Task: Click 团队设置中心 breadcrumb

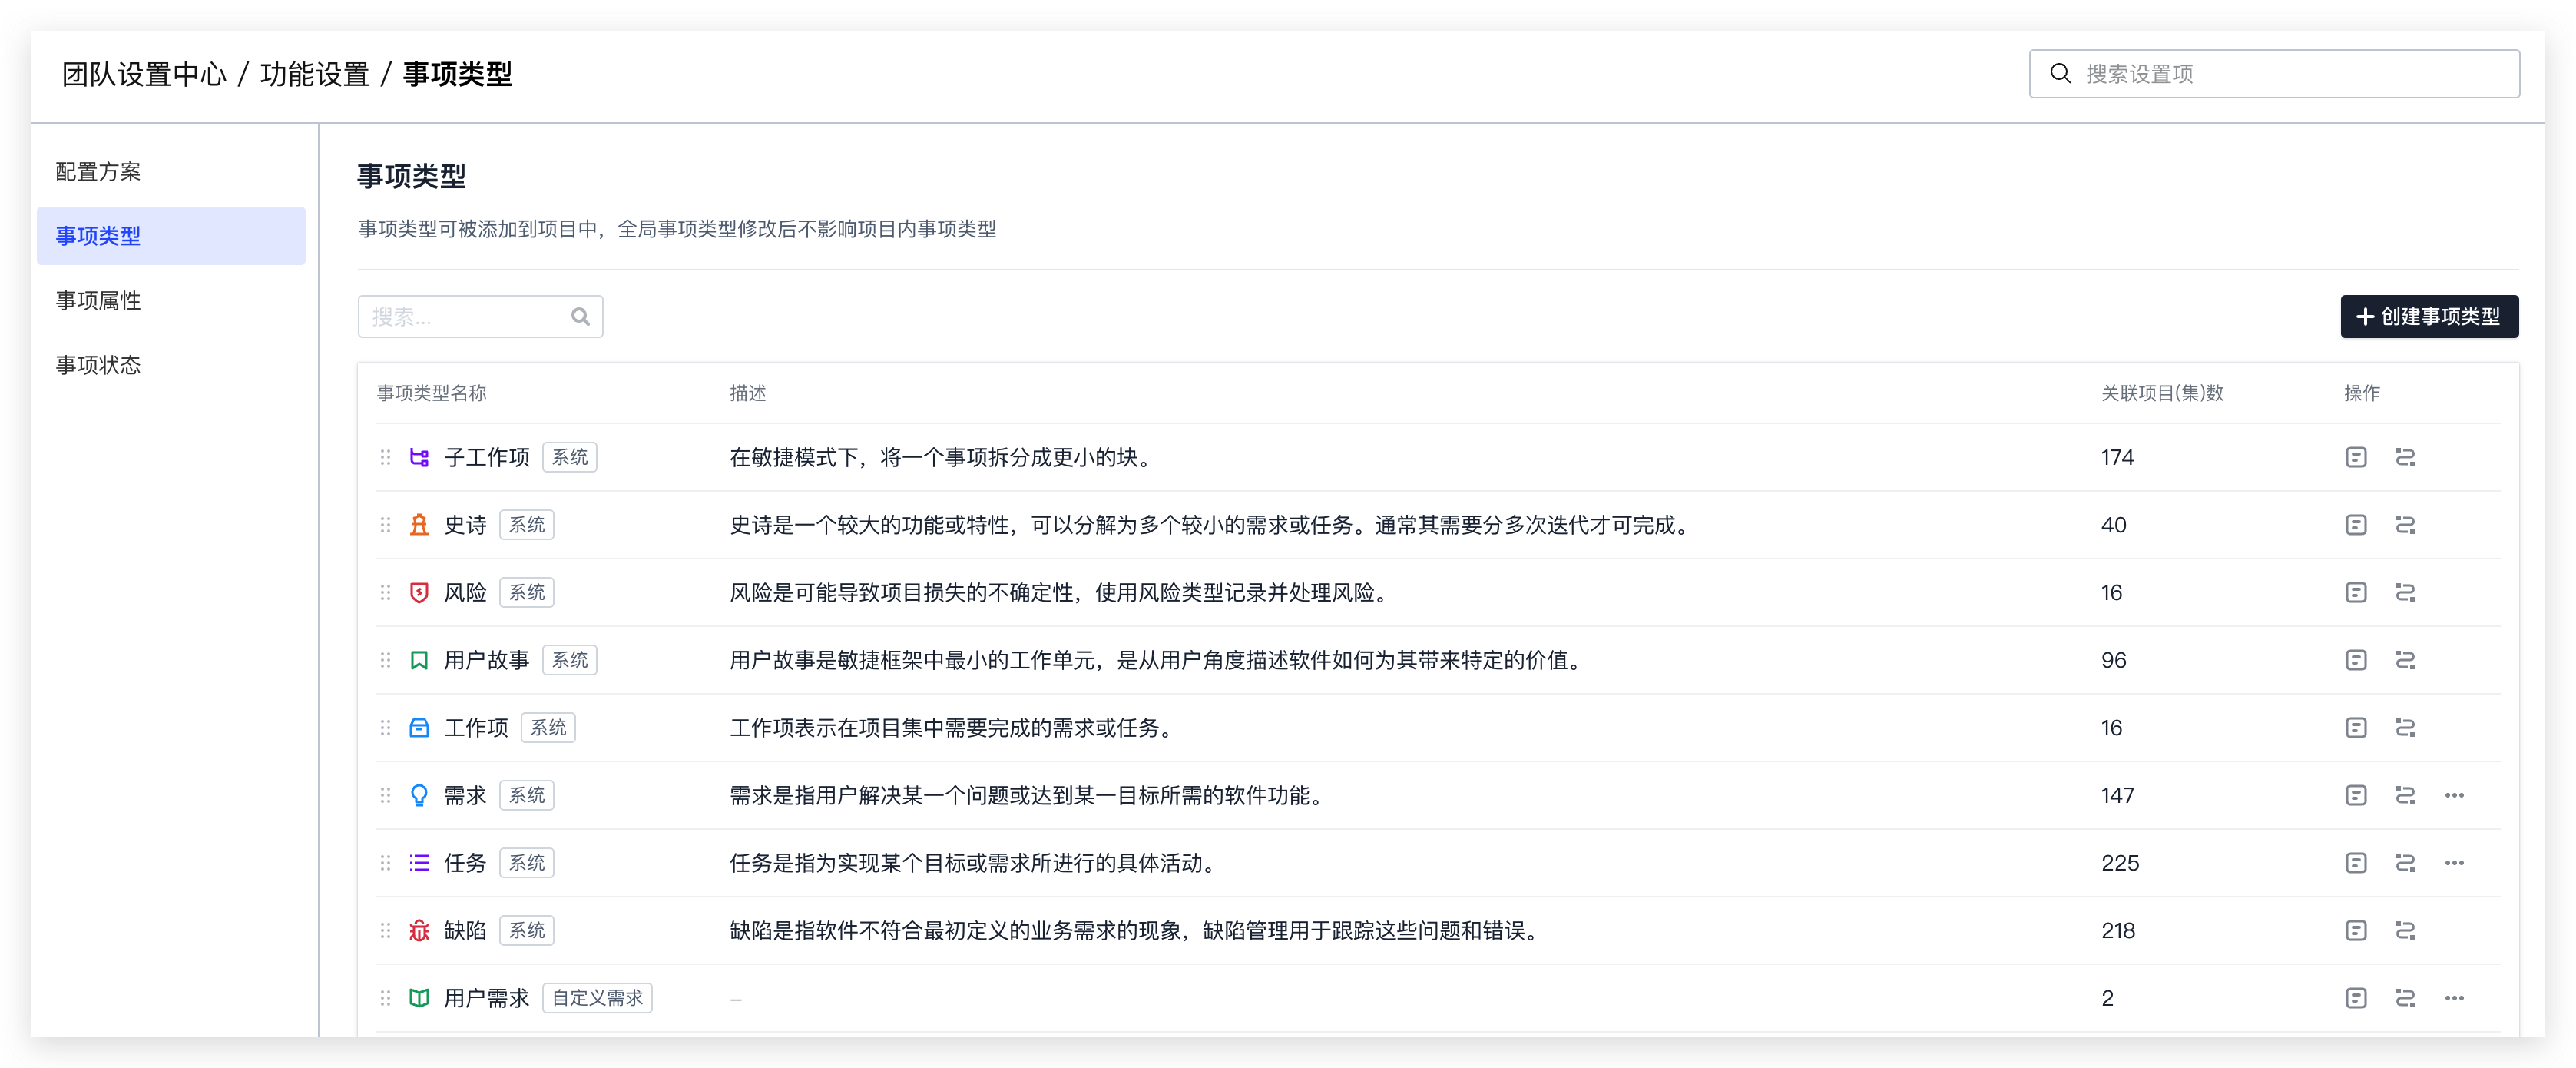Action: 144,74
